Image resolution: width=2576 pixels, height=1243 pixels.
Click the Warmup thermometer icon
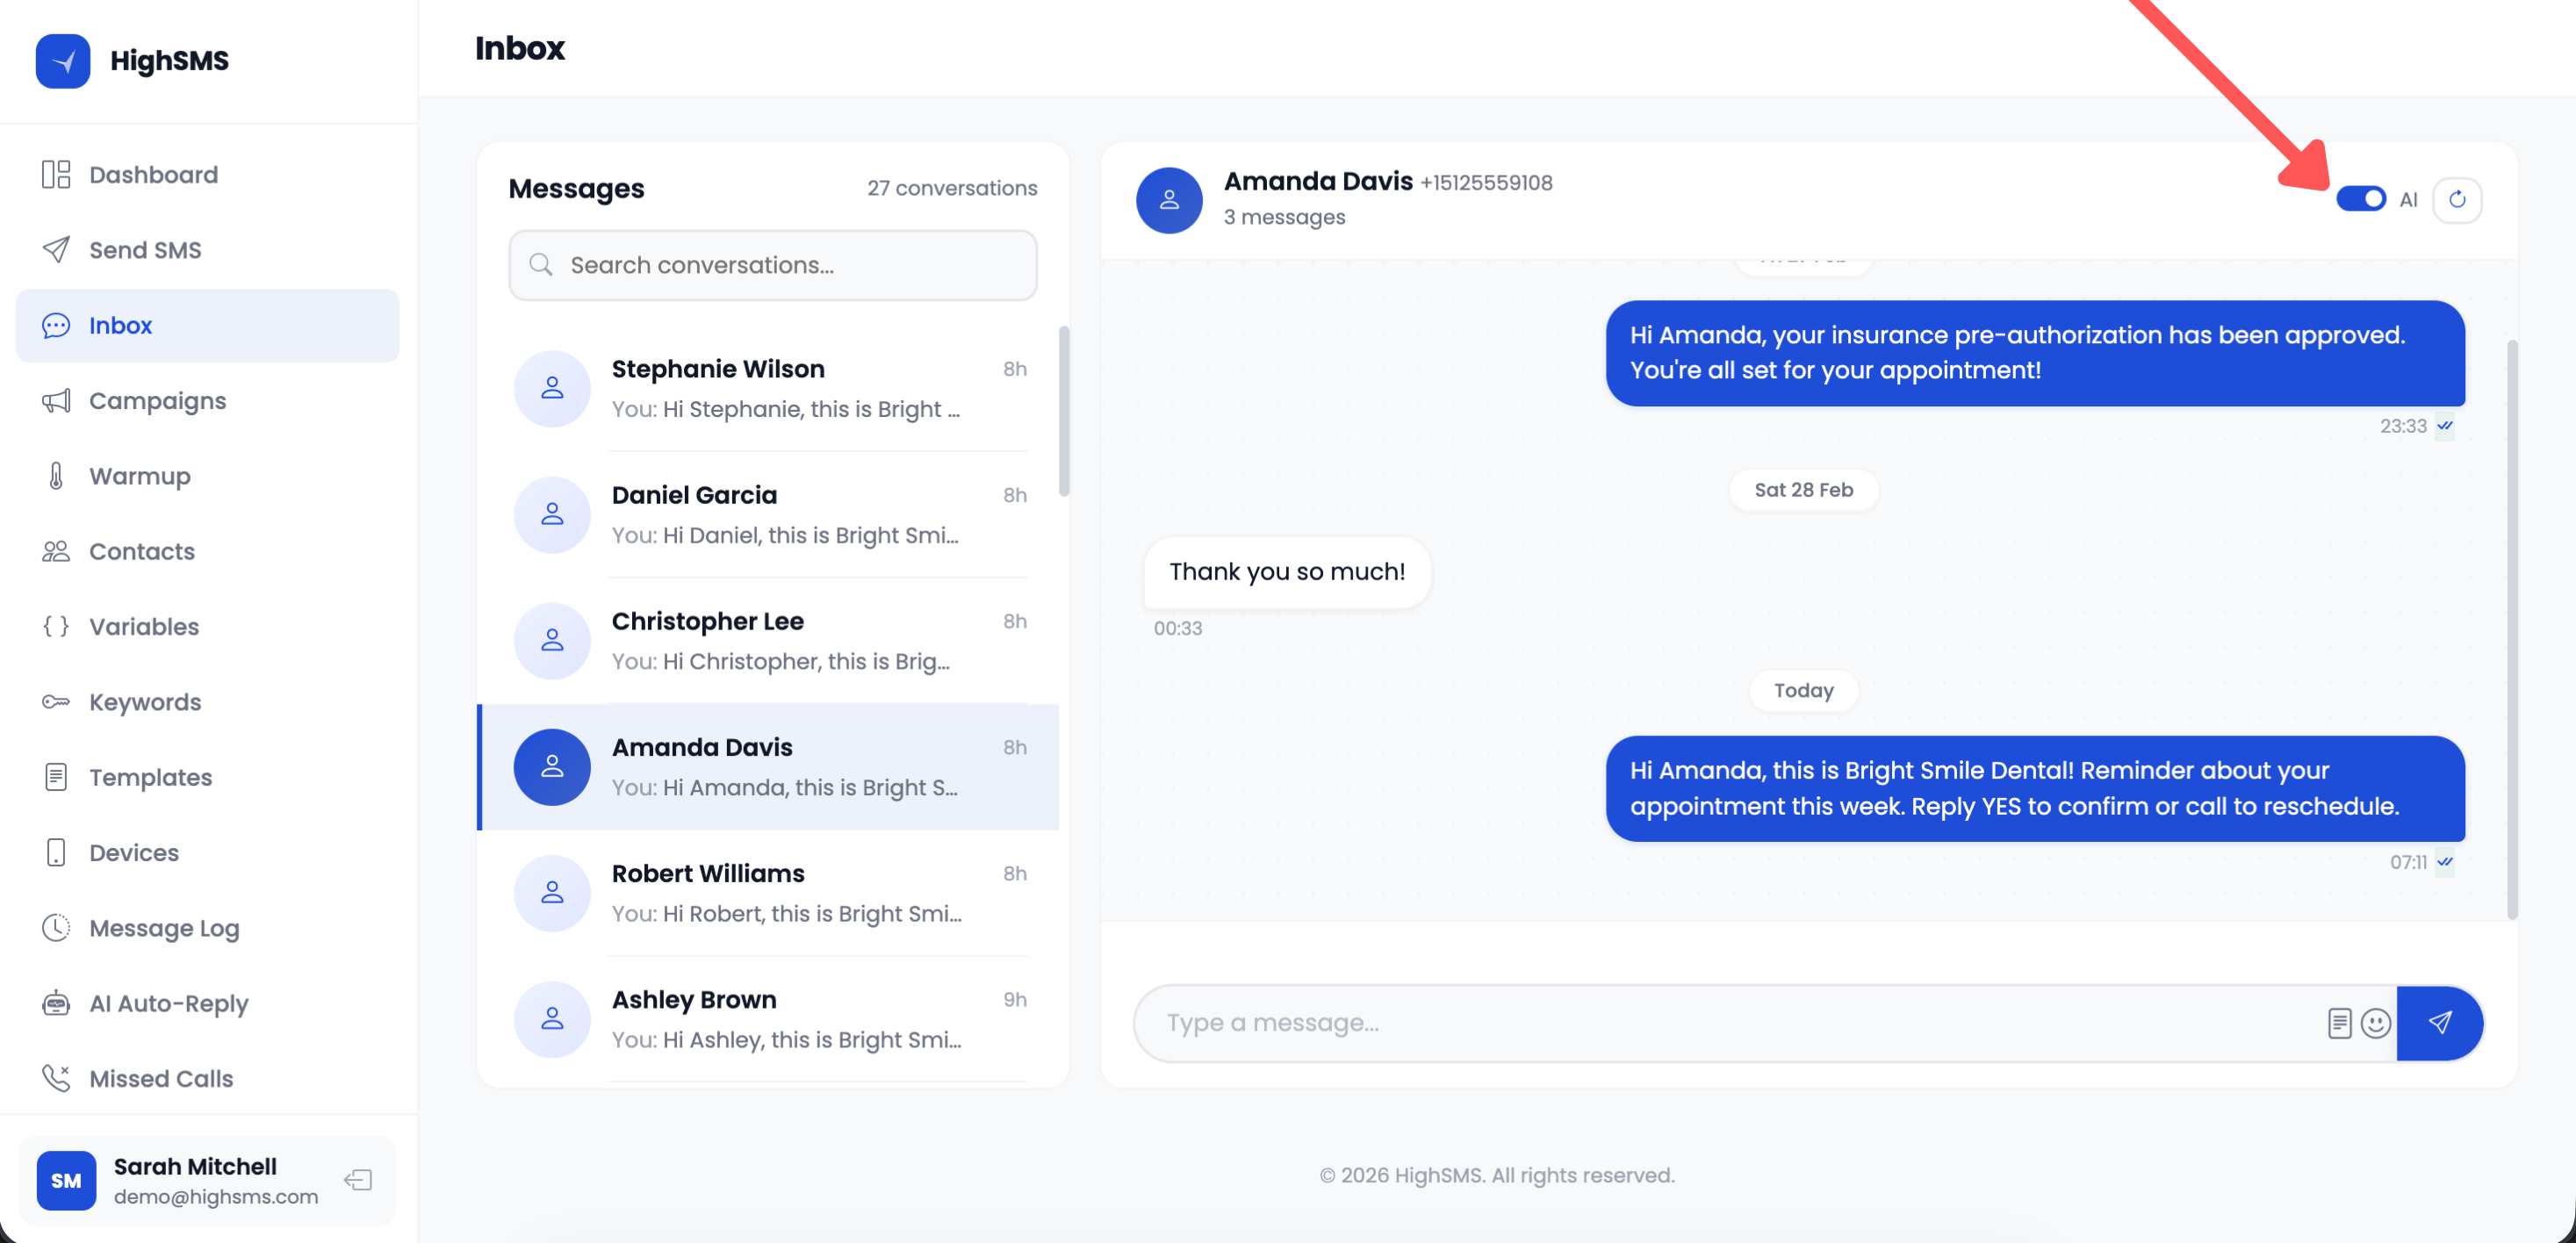coord(57,475)
